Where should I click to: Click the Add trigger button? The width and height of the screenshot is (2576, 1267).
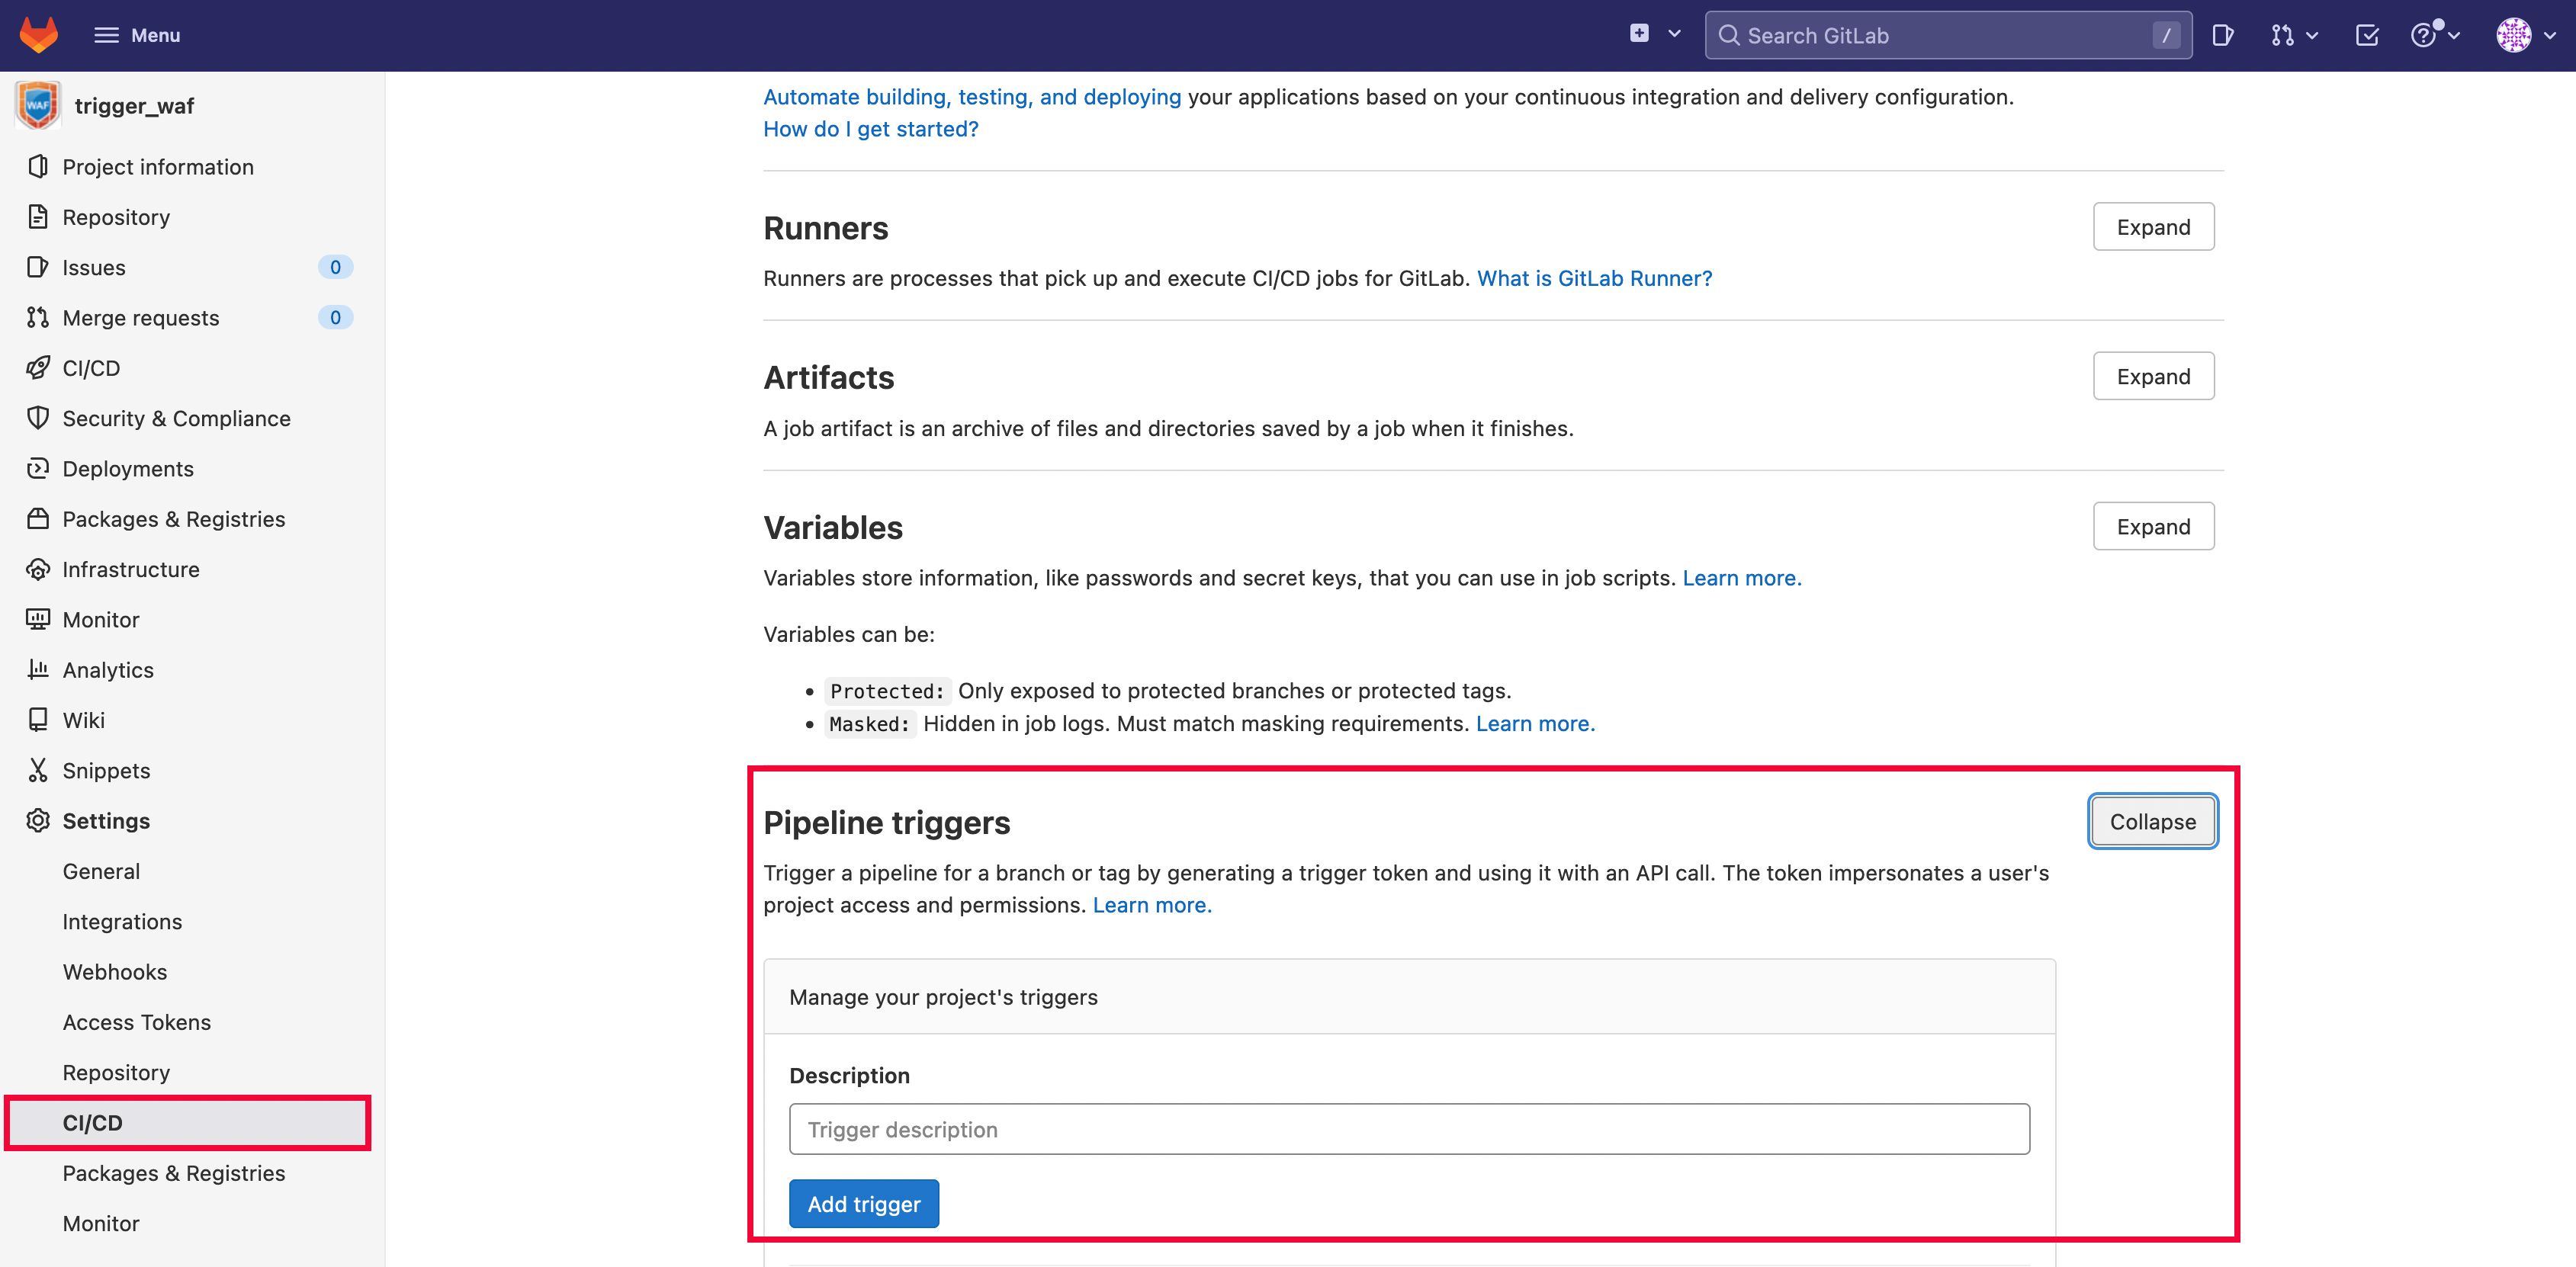863,1203
